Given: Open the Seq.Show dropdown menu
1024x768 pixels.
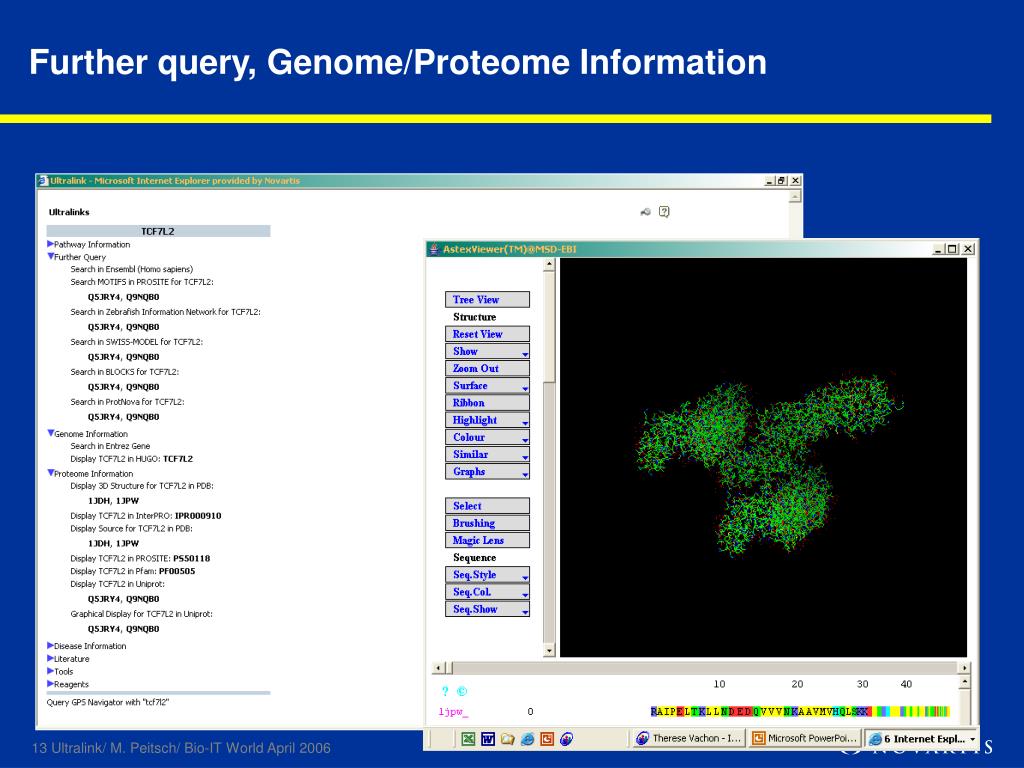Looking at the screenshot, I should coord(487,609).
